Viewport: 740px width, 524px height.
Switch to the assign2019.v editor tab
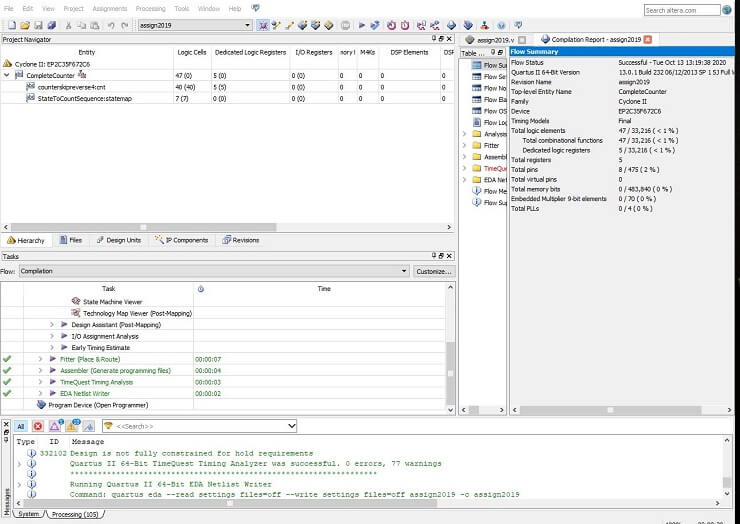tap(494, 40)
